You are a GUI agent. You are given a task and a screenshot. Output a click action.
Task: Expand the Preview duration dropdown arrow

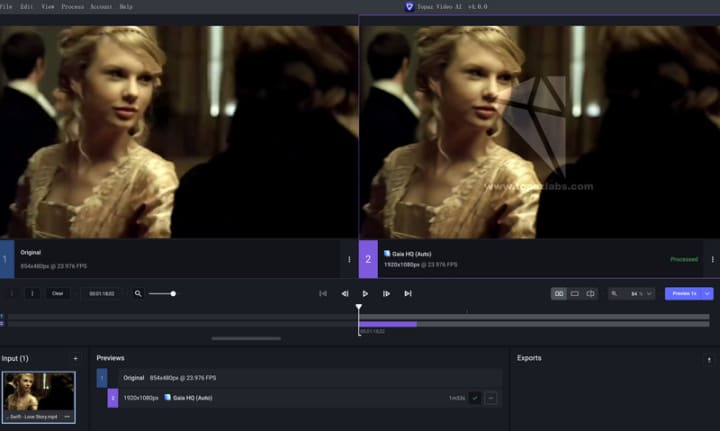(x=708, y=293)
